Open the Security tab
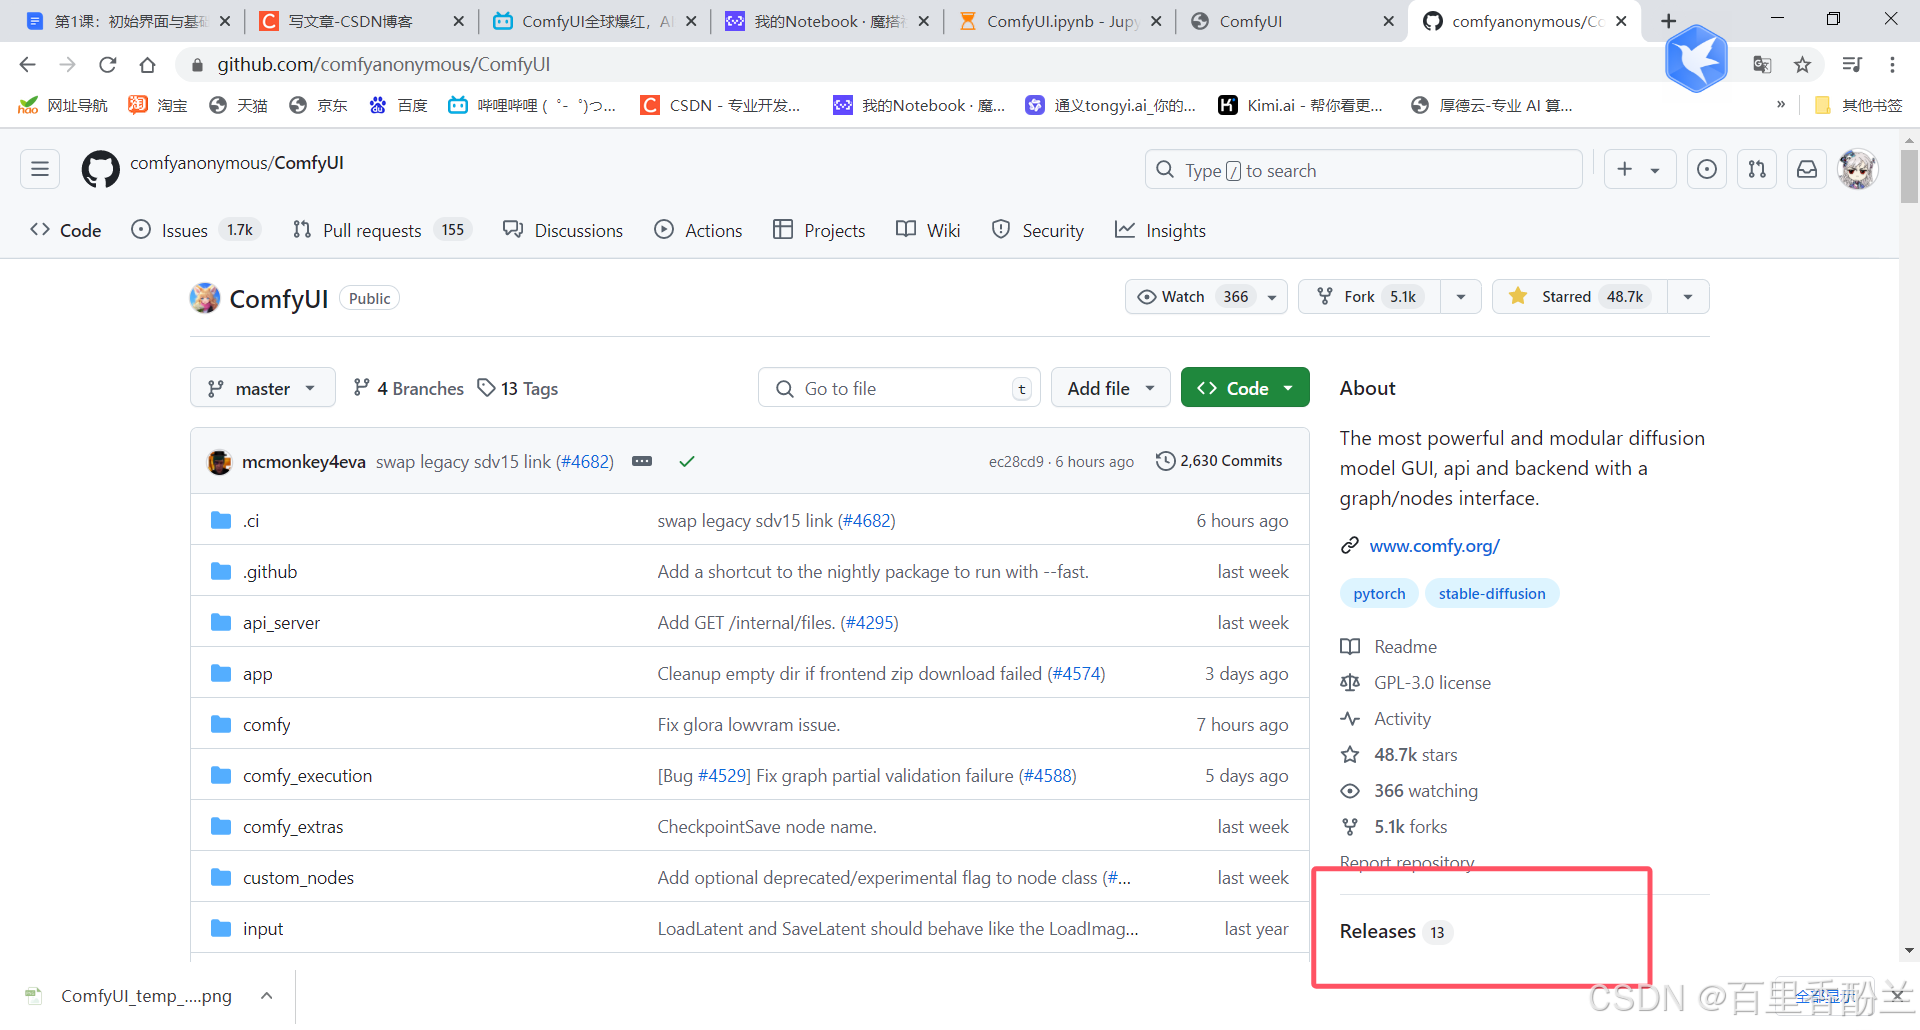1920x1030 pixels. tap(1037, 230)
